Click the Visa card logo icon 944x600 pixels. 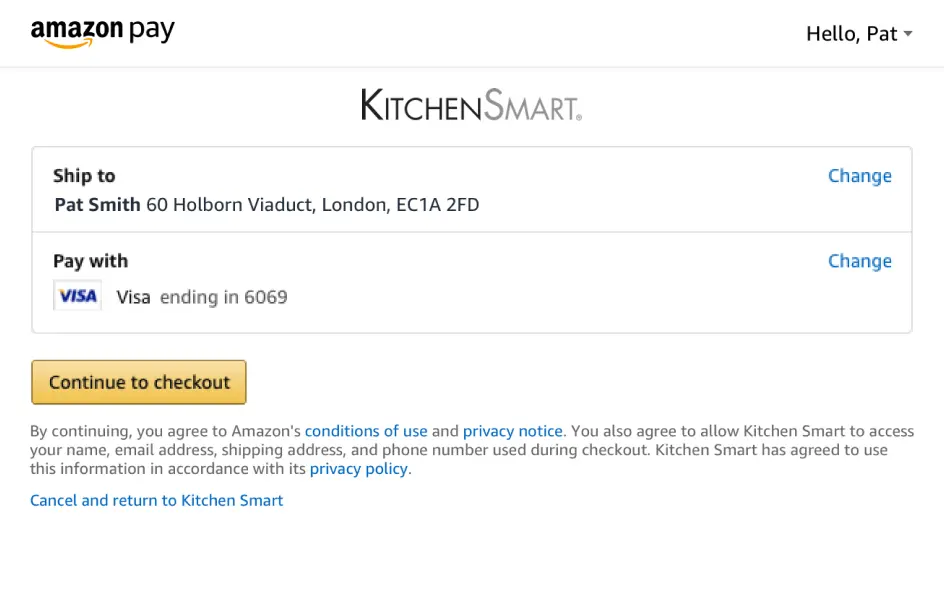click(x=77, y=296)
